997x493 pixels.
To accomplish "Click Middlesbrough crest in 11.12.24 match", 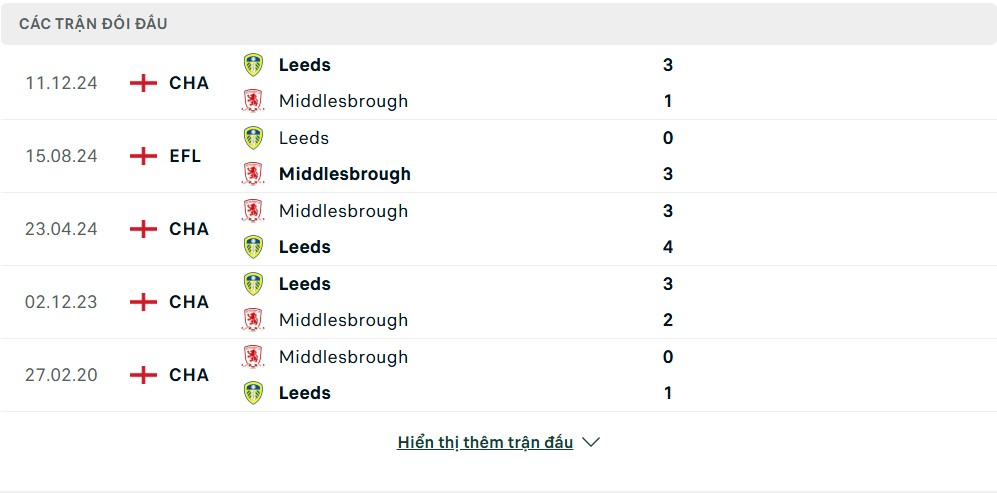I will [x=253, y=101].
